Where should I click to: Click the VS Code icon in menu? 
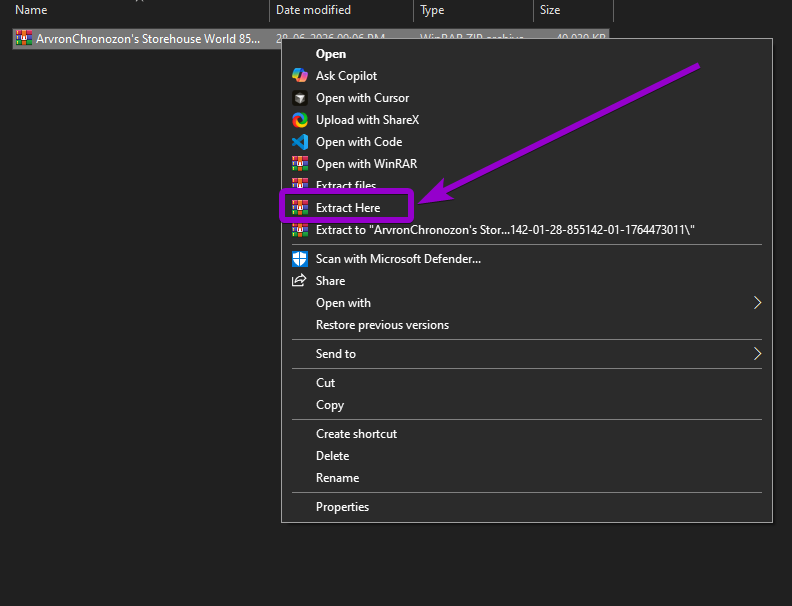click(300, 142)
